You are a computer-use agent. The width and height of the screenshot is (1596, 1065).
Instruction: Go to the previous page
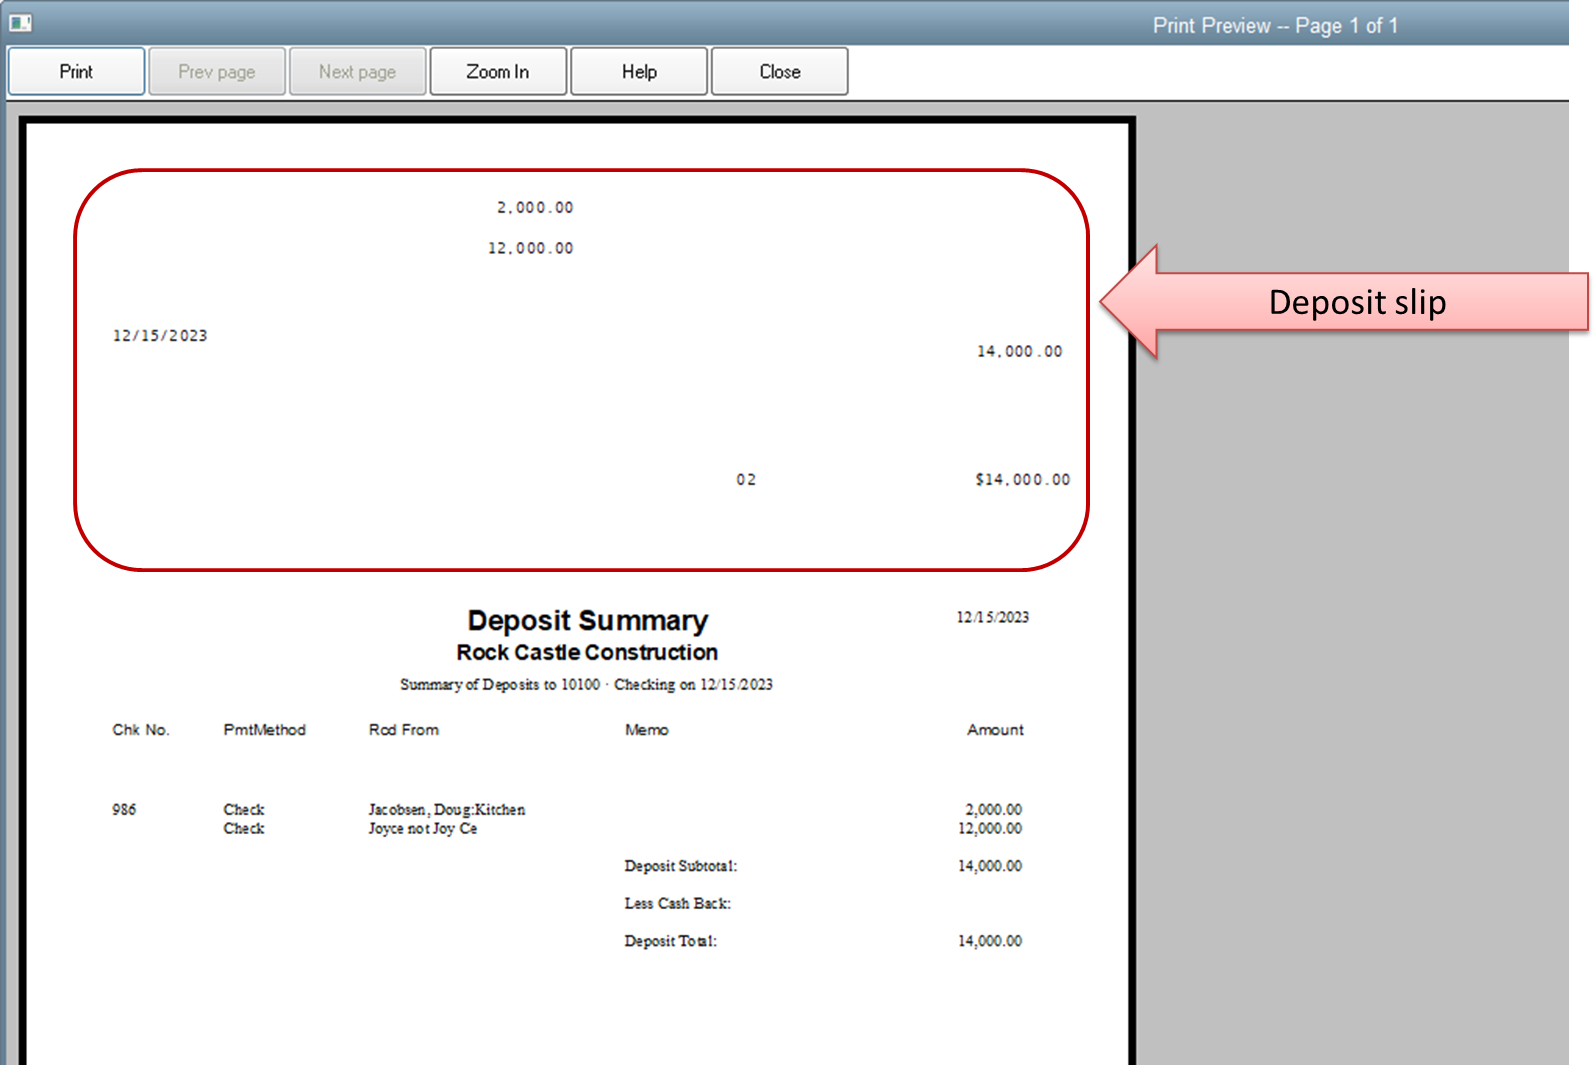pyautogui.click(x=217, y=72)
